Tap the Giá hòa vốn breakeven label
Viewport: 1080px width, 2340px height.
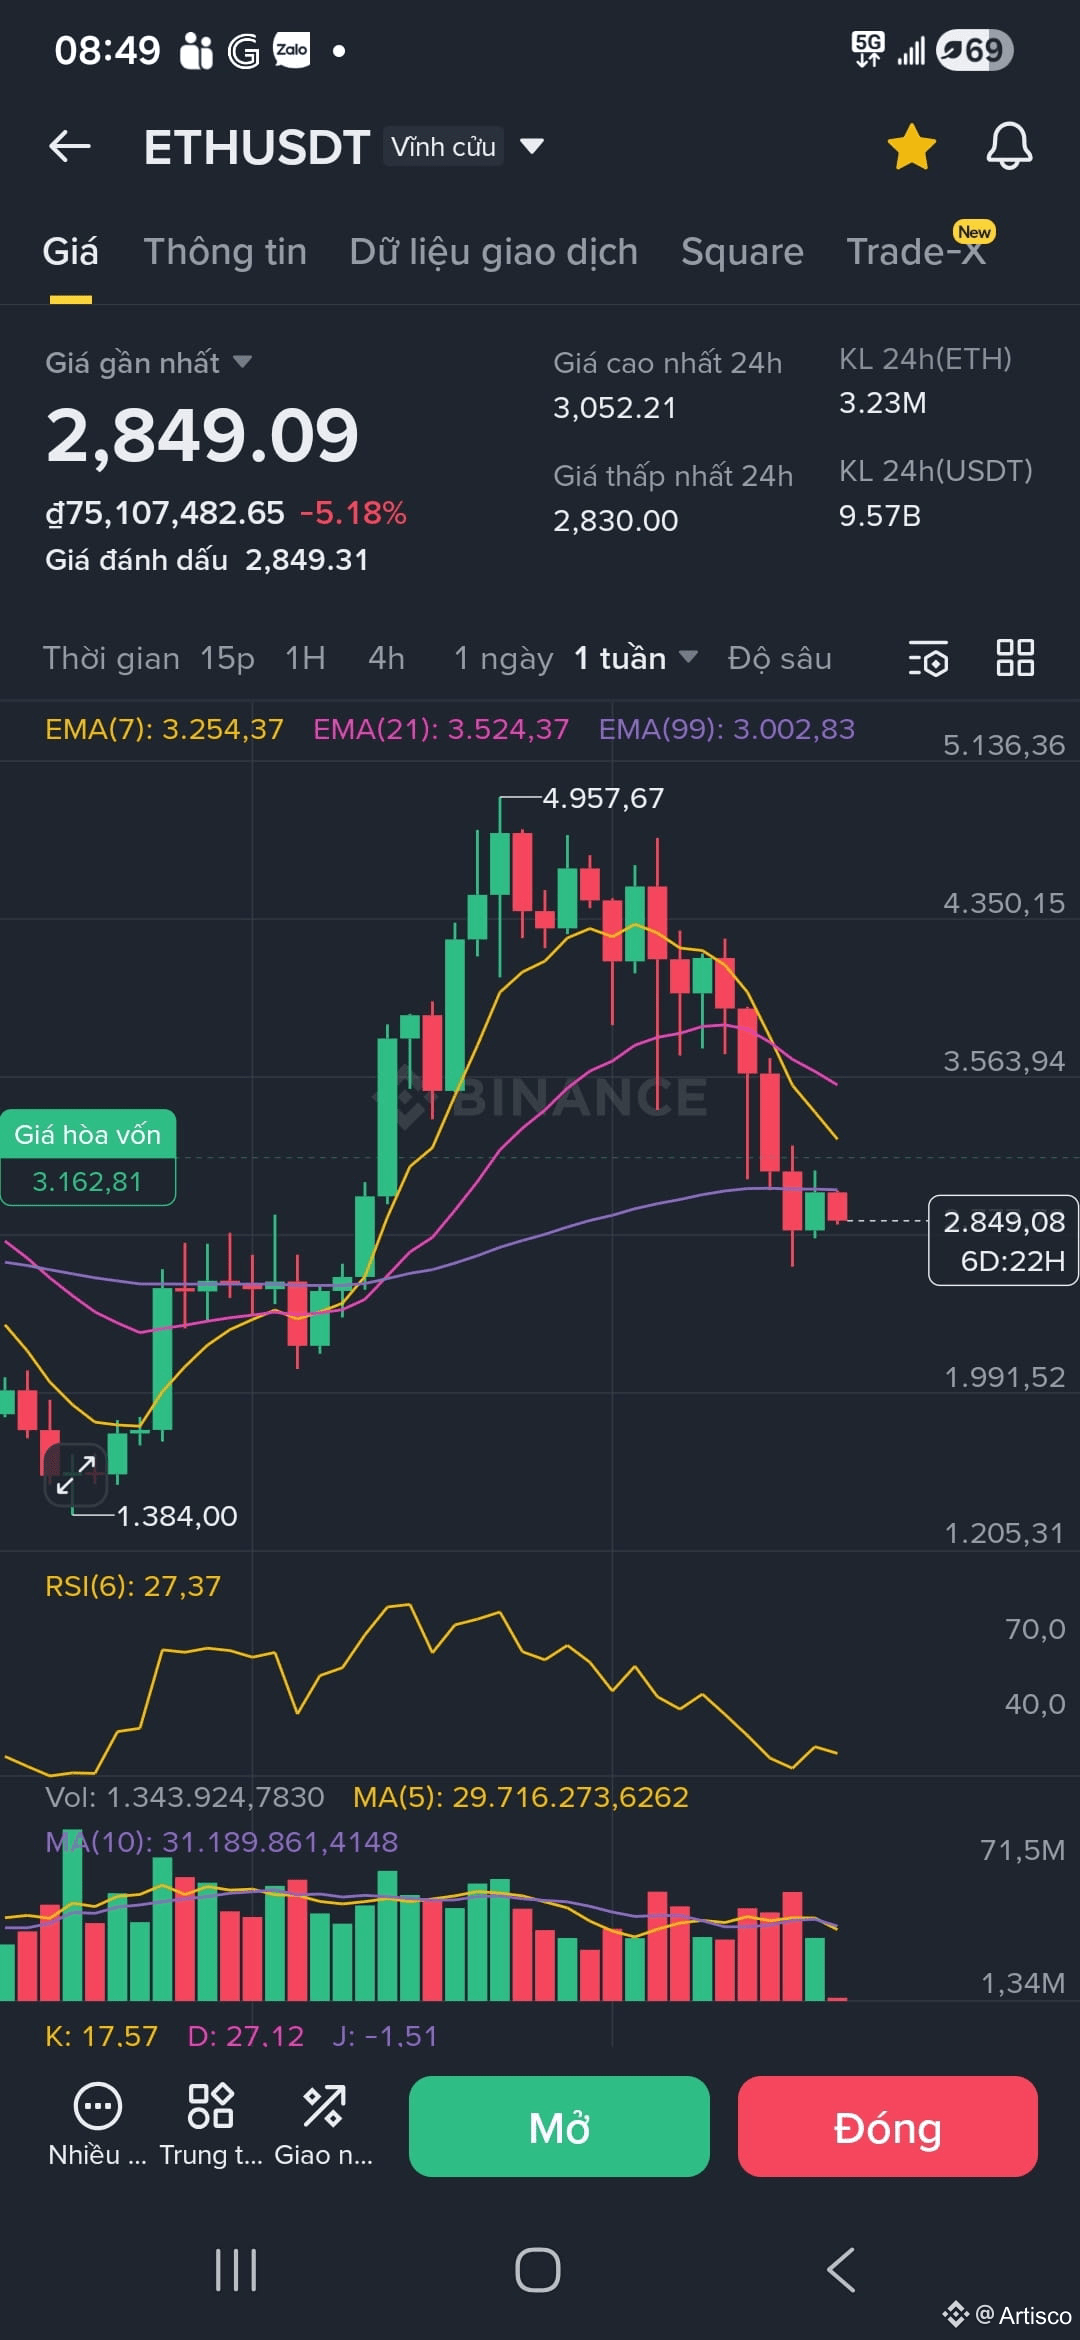pyautogui.click(x=88, y=1157)
